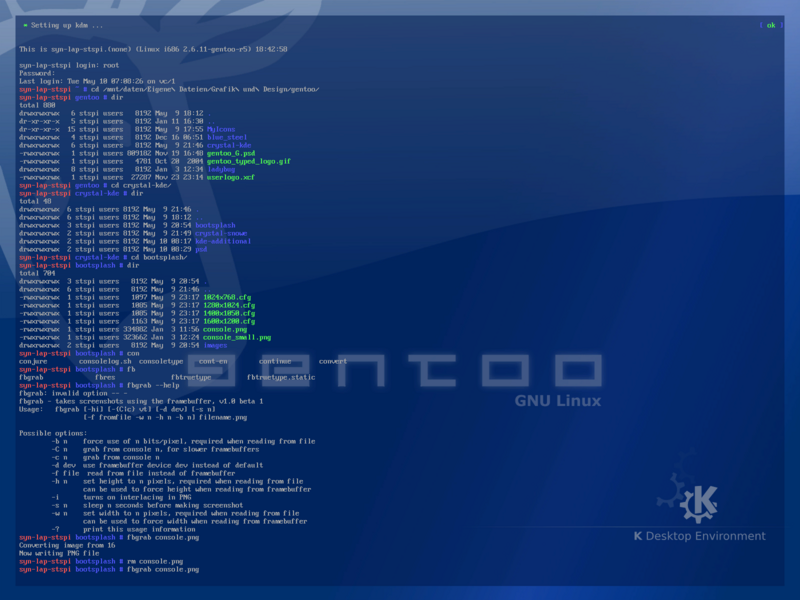Click the "rm console.png" command text
This screenshot has height=600, width=800.
point(155,561)
